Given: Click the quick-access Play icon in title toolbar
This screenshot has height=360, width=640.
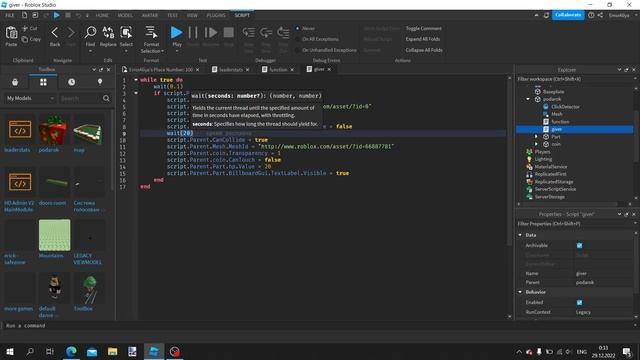Looking at the screenshot, I should [x=57, y=15].
